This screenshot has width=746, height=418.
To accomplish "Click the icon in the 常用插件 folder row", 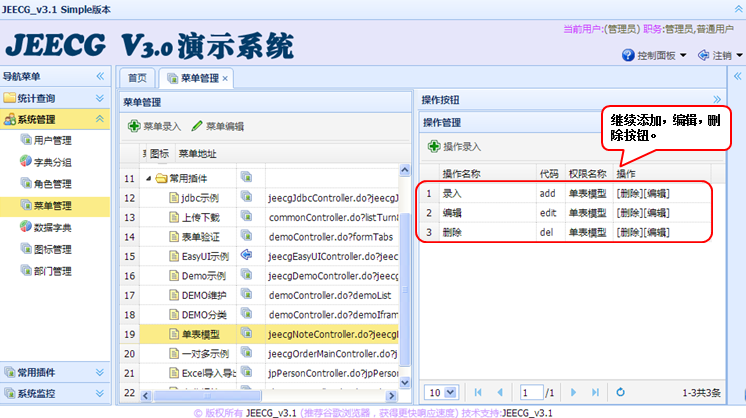I will tap(246, 177).
